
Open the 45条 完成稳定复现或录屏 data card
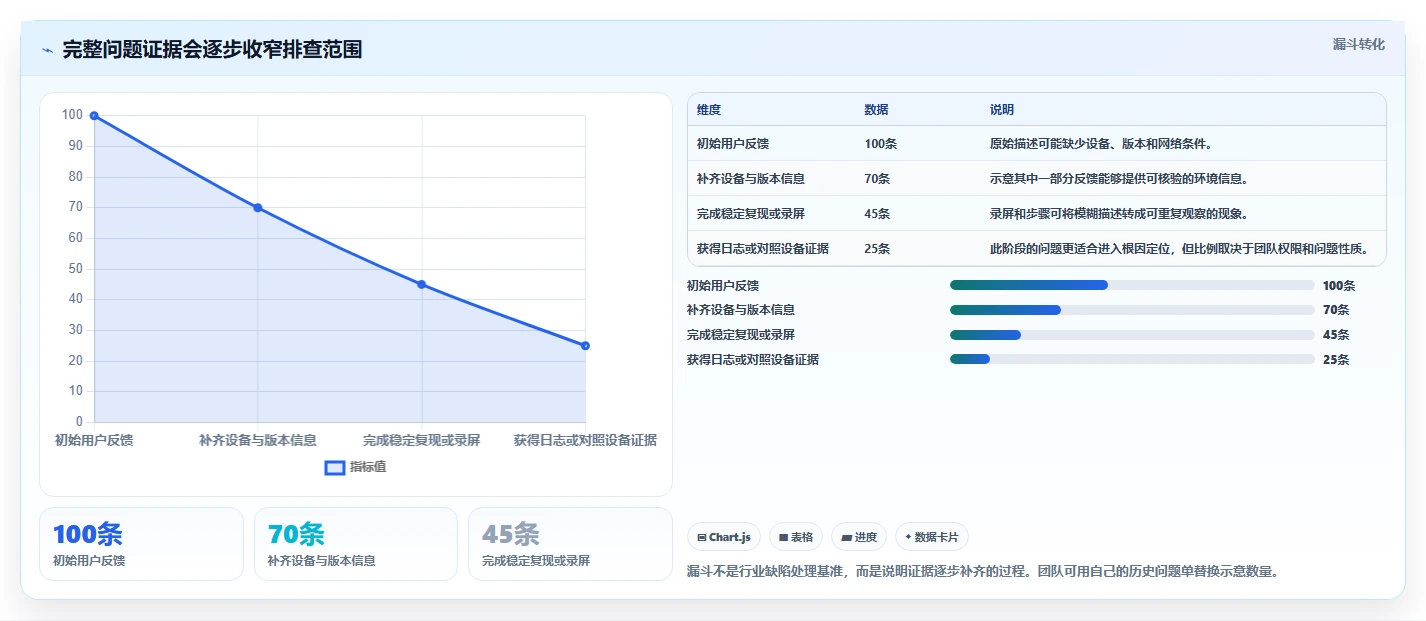(570, 544)
